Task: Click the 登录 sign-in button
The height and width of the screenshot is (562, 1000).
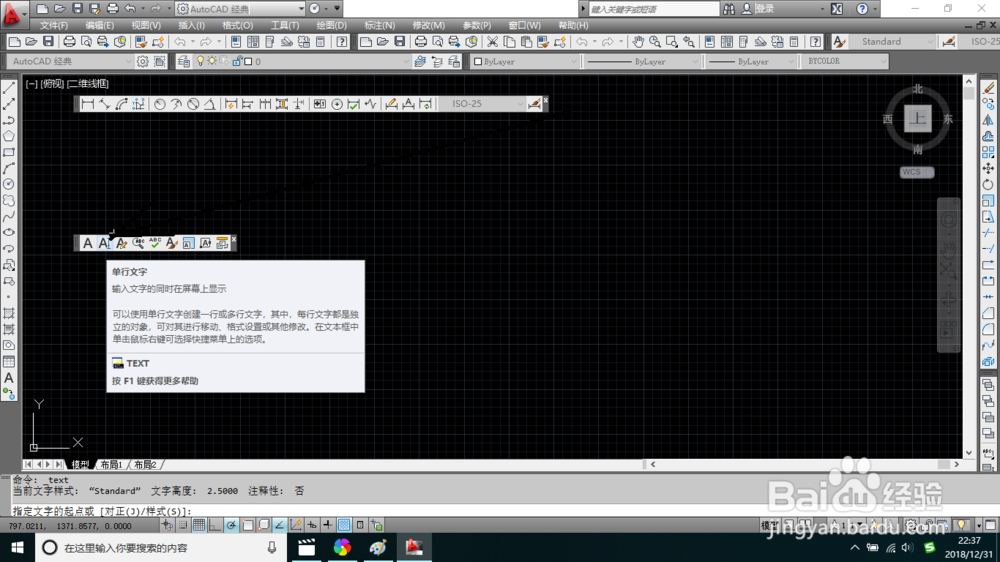Action: coord(758,9)
